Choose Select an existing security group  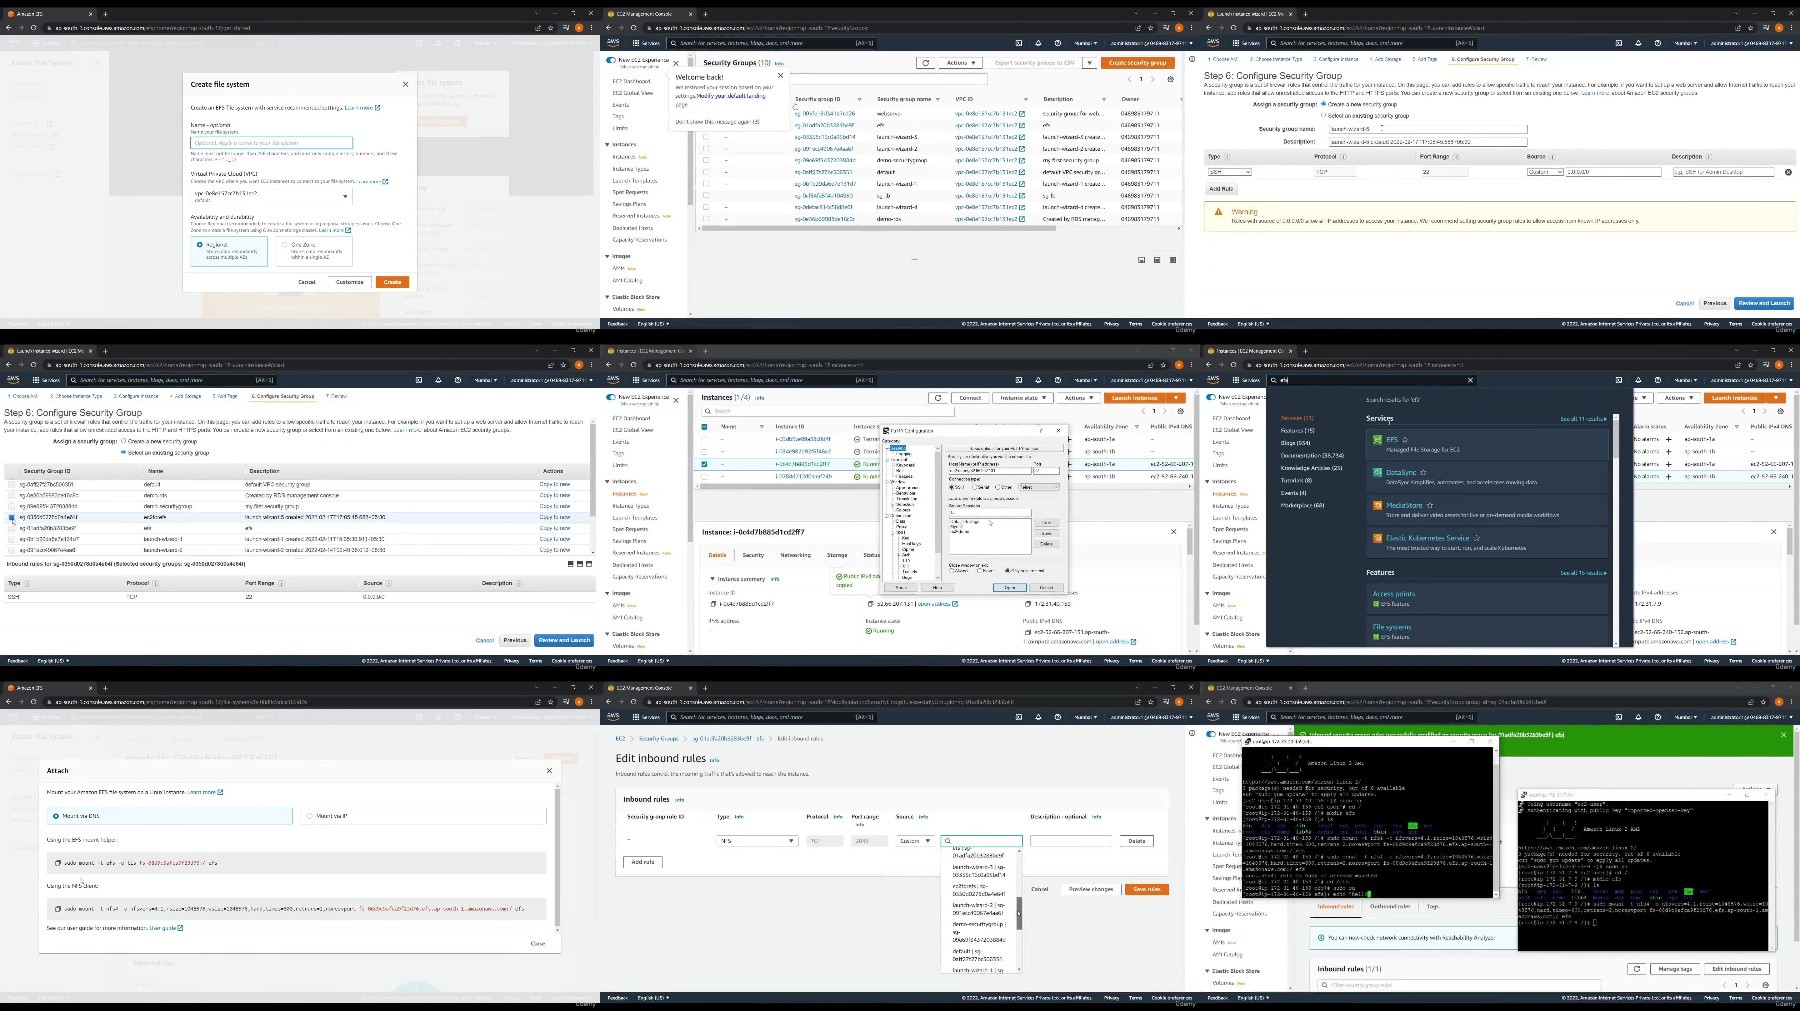[x=1324, y=116]
